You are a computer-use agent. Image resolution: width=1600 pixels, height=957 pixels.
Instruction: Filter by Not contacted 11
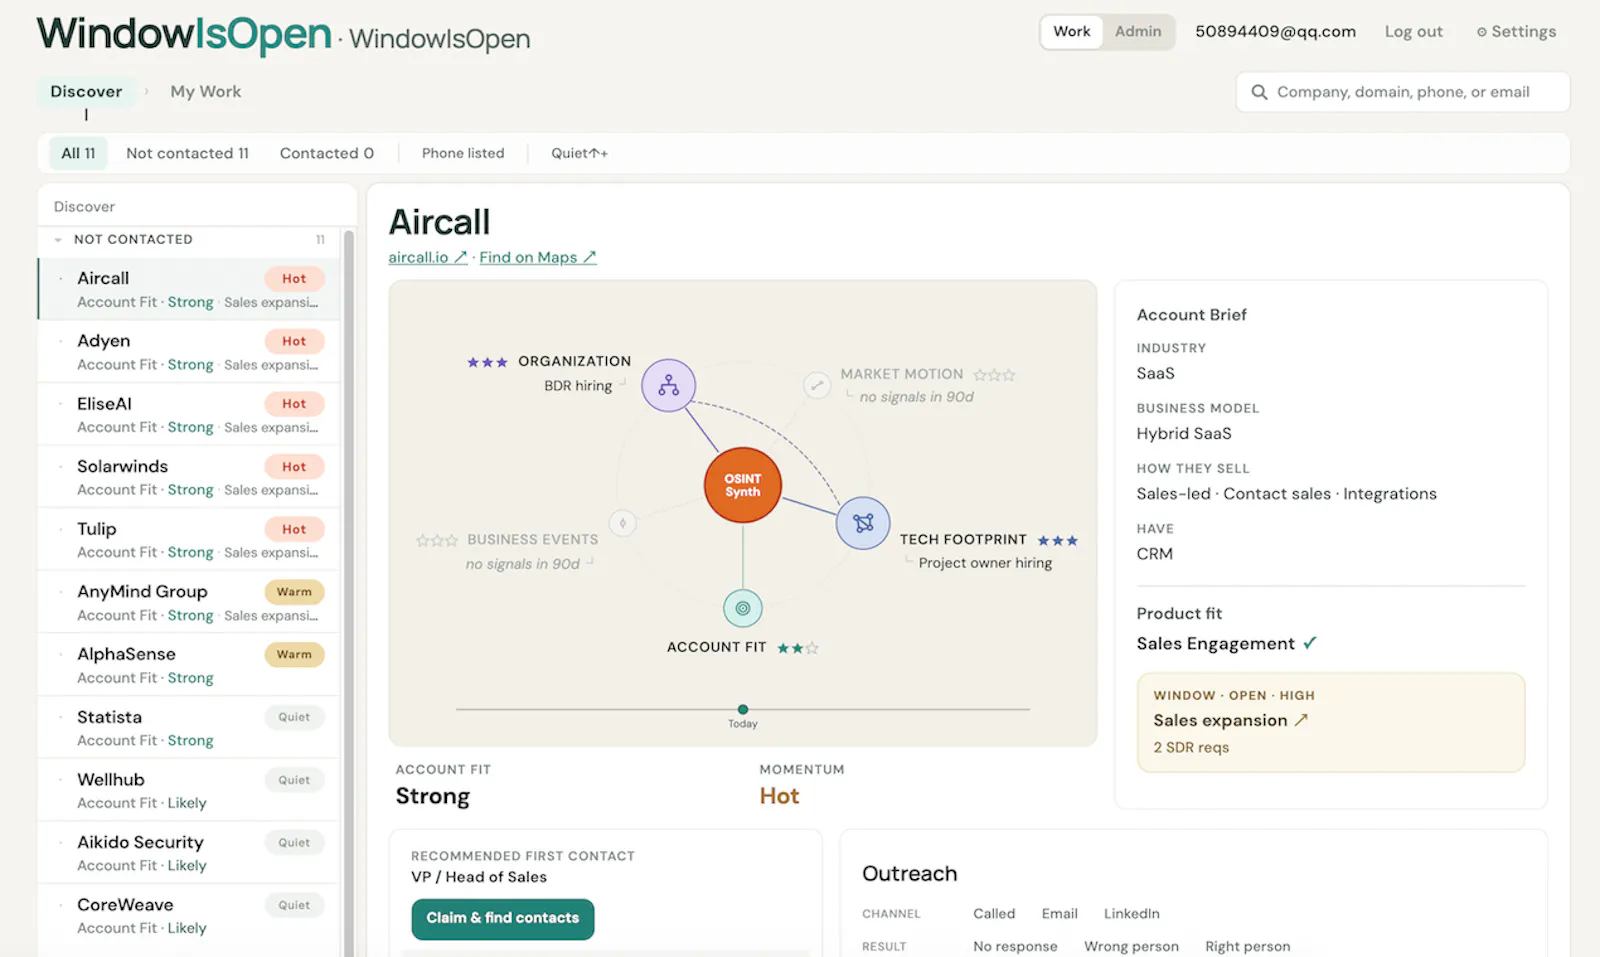[x=187, y=153]
